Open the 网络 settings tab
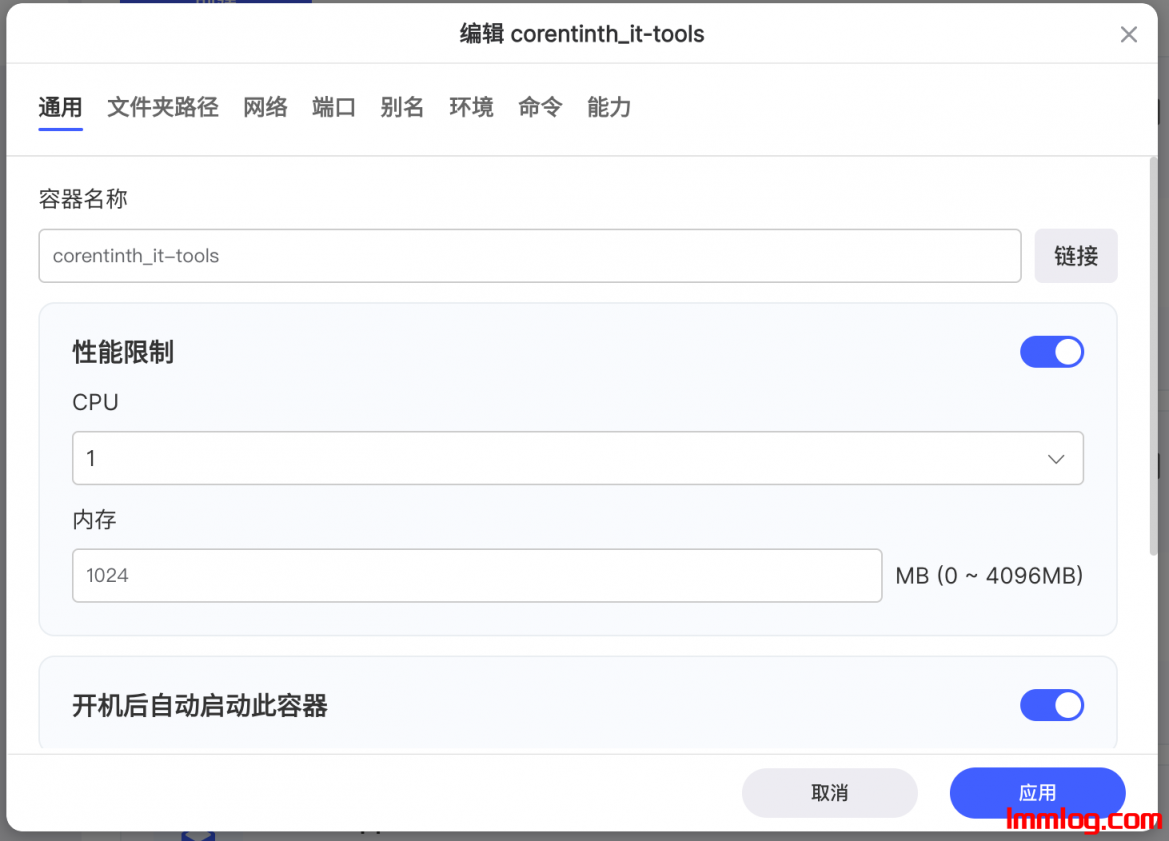1169x841 pixels. 265,108
